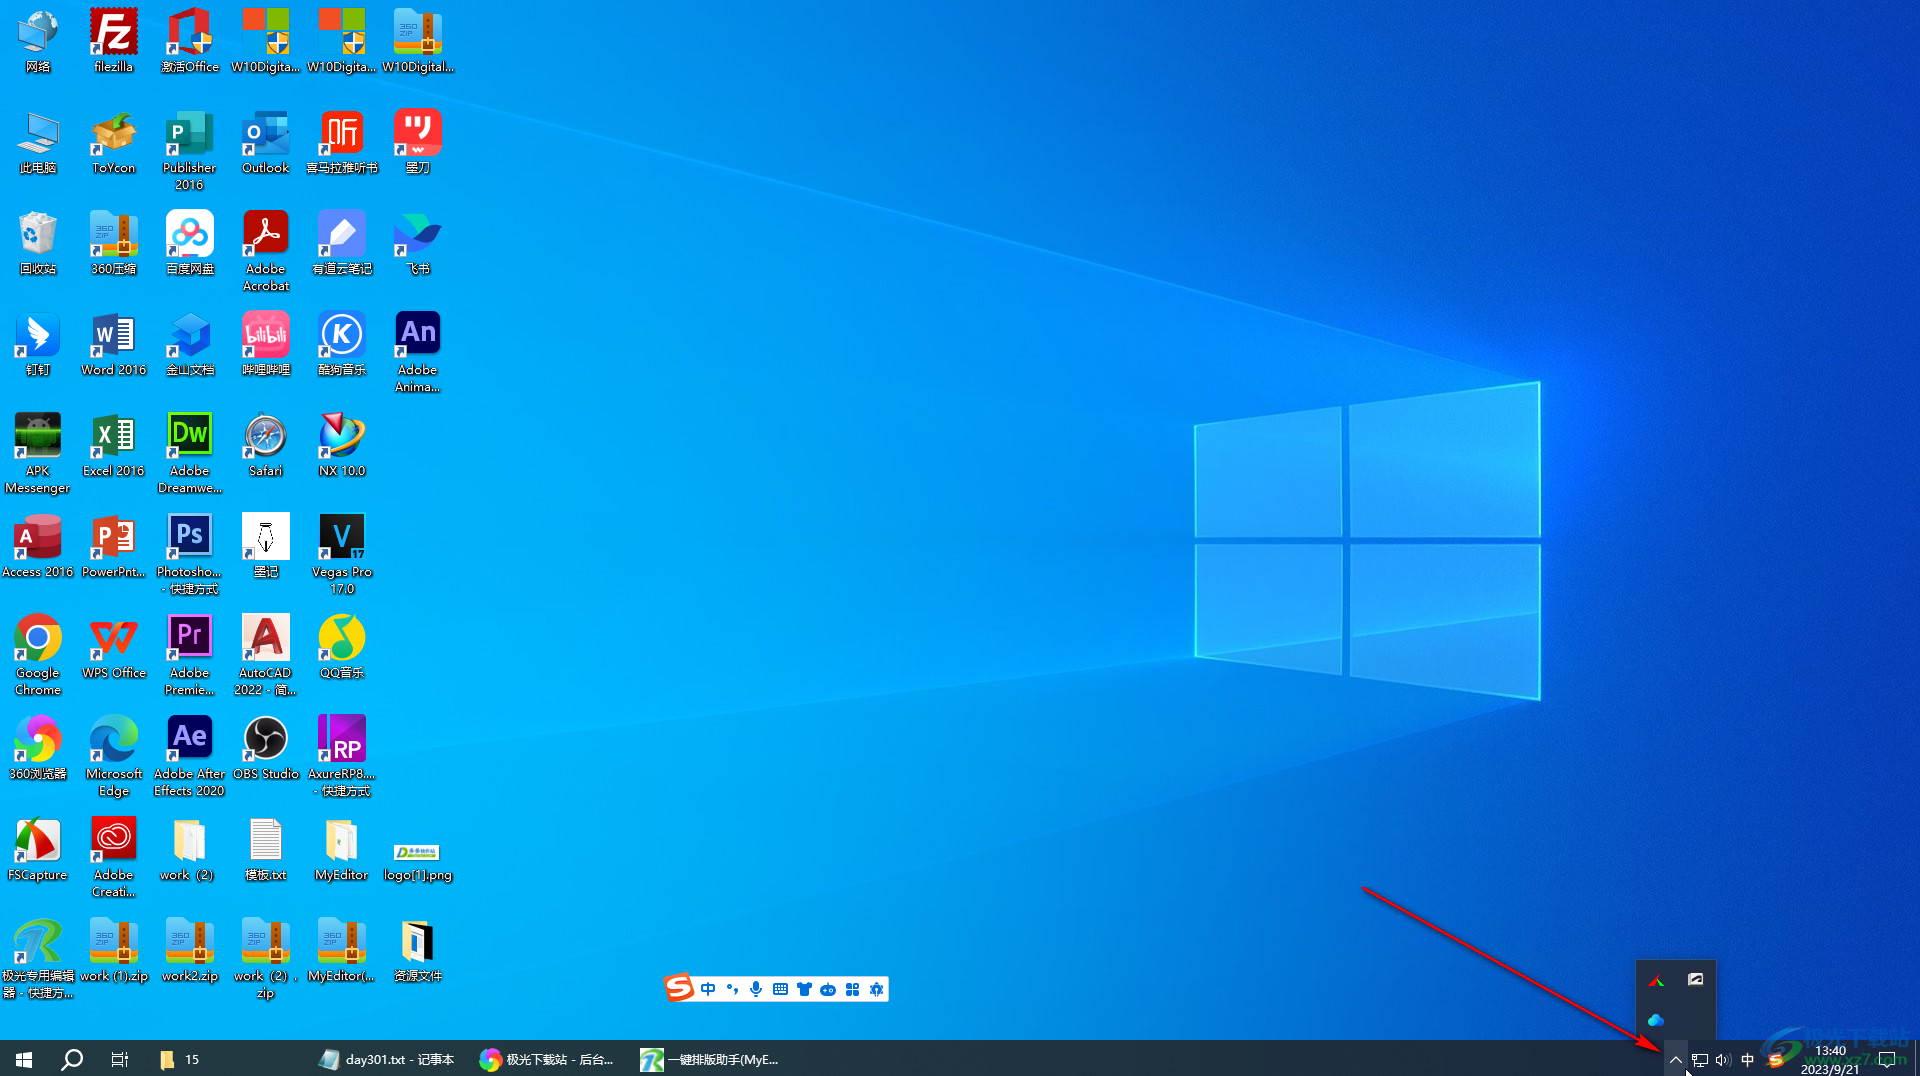Open the soft keyboard in Sogou IME bar
This screenshot has width=1920, height=1076.
pyautogui.click(x=780, y=989)
